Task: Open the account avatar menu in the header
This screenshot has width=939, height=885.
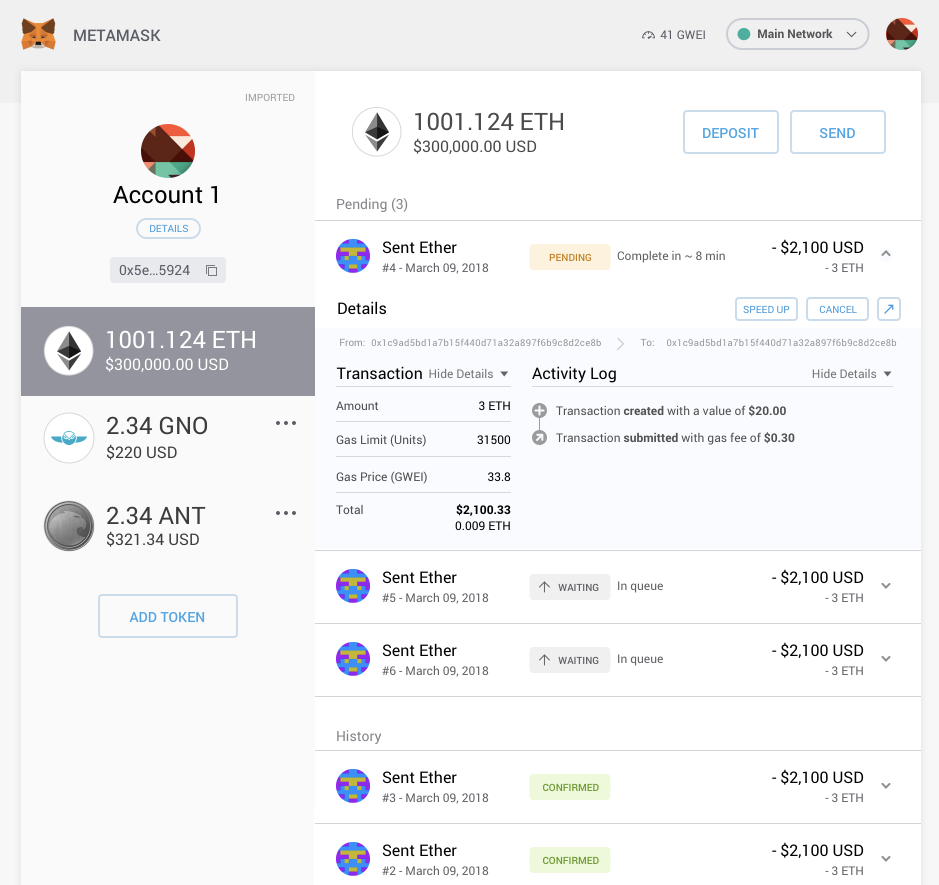Action: coord(901,34)
